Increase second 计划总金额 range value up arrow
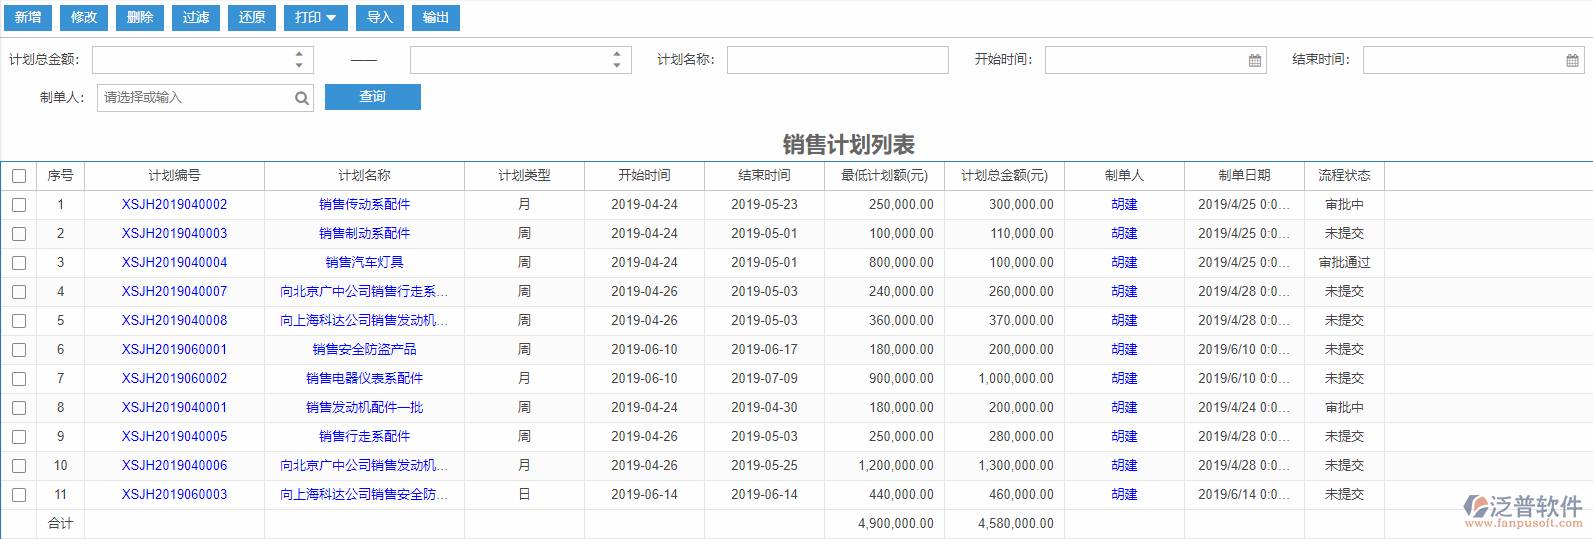Viewport: 1593px width, 539px height. pyautogui.click(x=617, y=54)
